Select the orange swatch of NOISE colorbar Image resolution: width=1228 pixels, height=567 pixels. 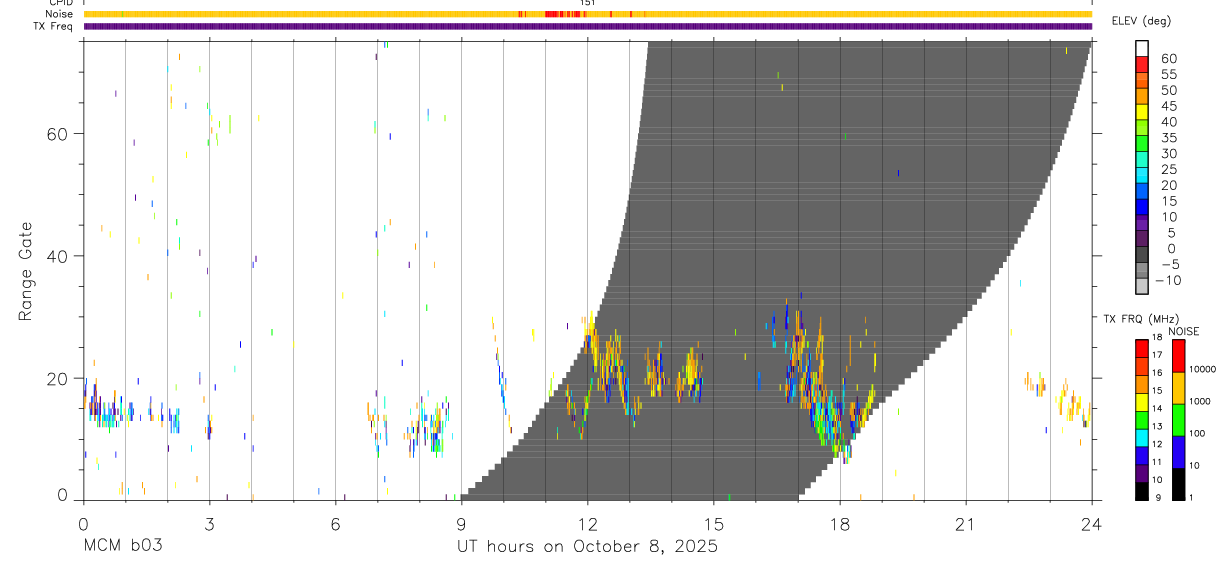[x=1179, y=388]
